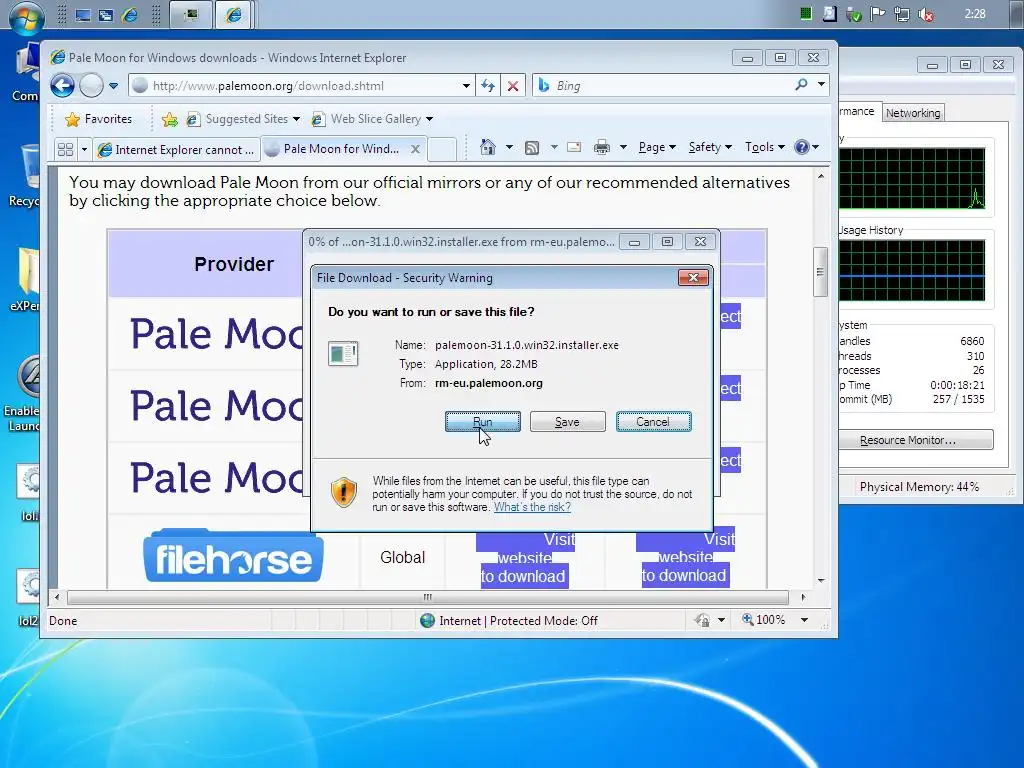Click the vertical scrollbar thumb in IE
The image size is (1024, 768).
(820, 272)
